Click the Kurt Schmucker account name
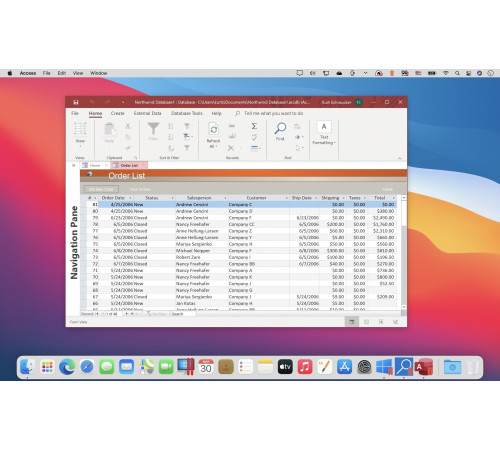This screenshot has width=500, height=450. point(337,102)
